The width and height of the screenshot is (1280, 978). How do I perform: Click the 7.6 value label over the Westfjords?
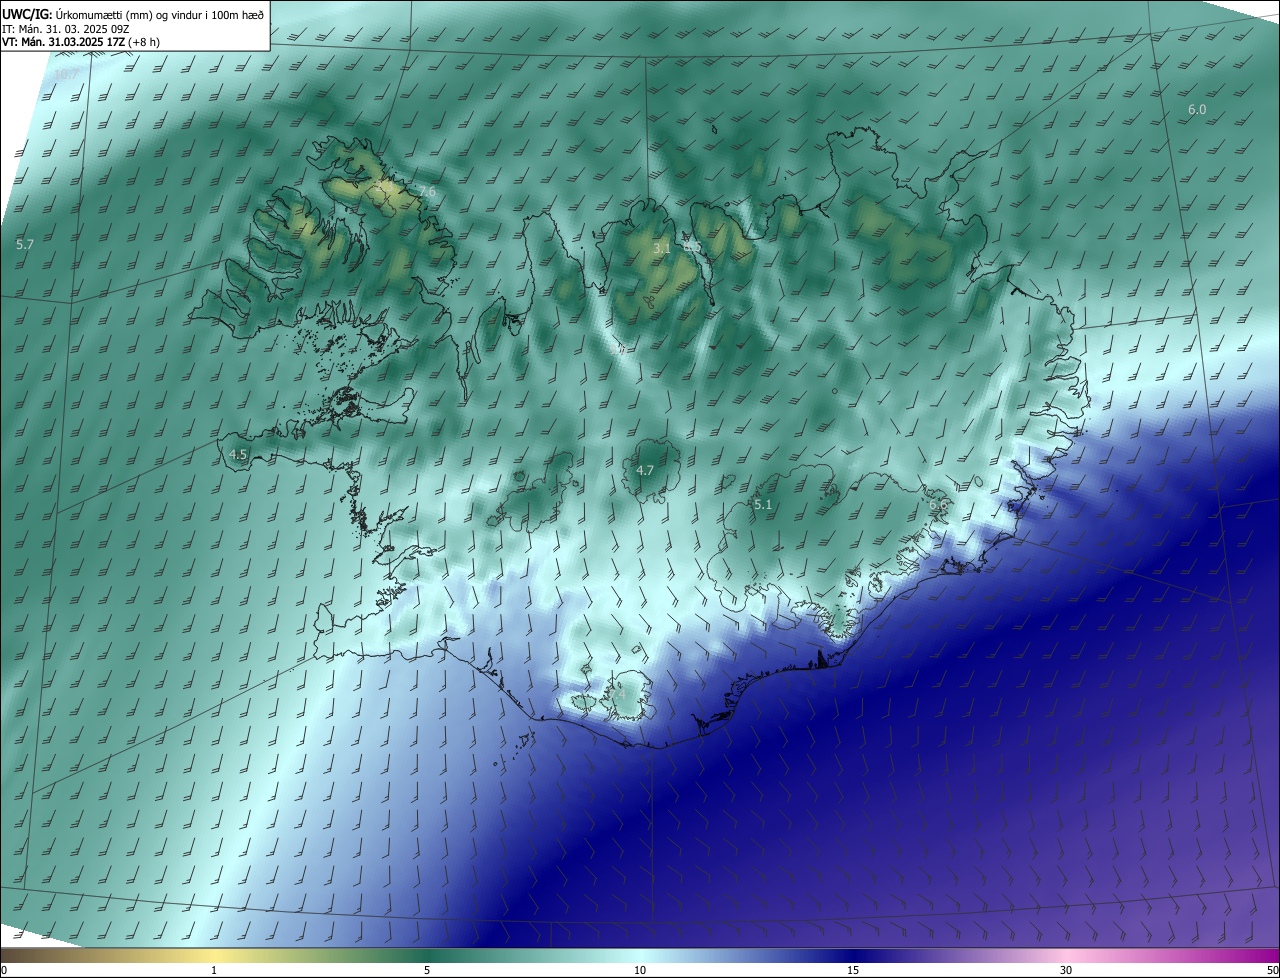(427, 191)
